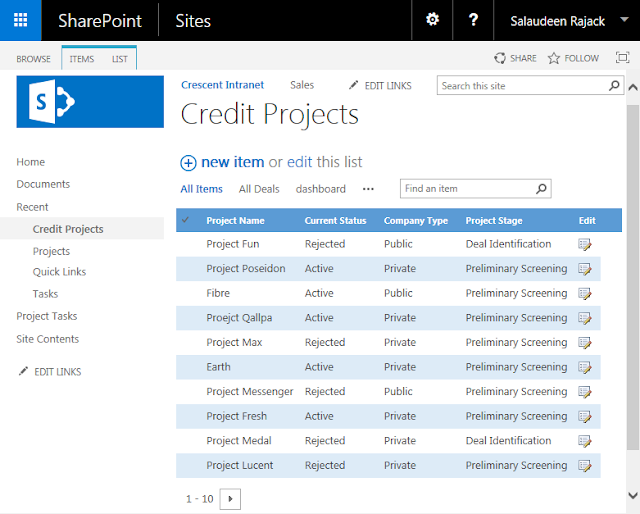Click the plus icon for new item

188,163
